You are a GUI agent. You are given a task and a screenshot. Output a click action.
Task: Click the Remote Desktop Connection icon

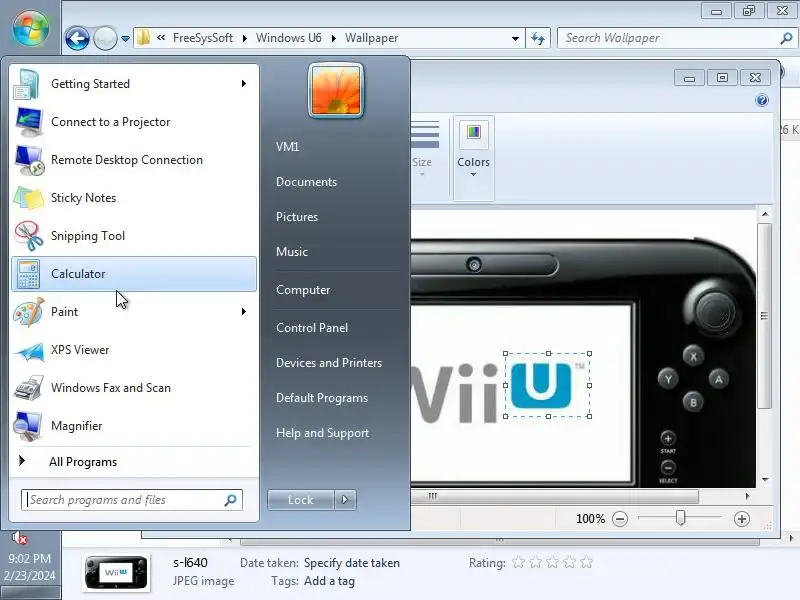tap(29, 160)
